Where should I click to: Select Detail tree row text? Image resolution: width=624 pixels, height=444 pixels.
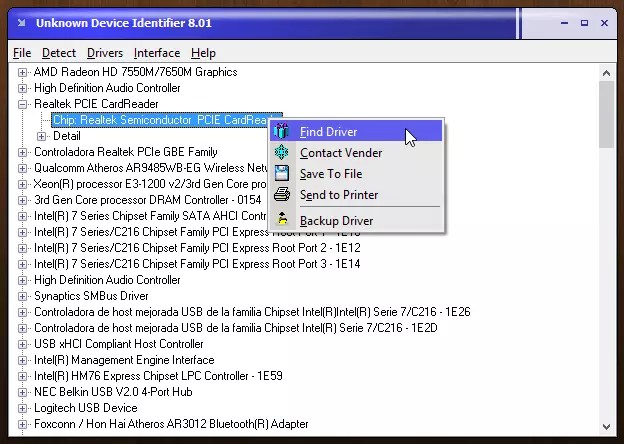pyautogui.click(x=67, y=136)
